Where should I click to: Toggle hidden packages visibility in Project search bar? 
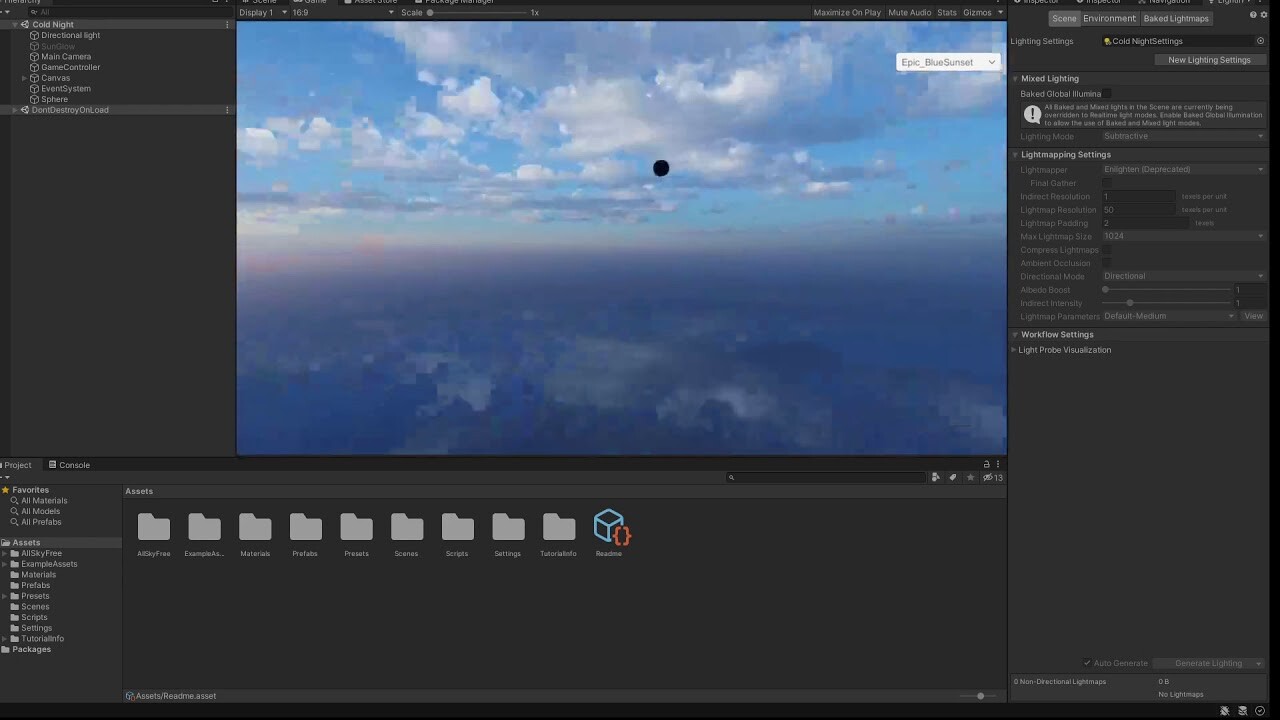coord(986,477)
